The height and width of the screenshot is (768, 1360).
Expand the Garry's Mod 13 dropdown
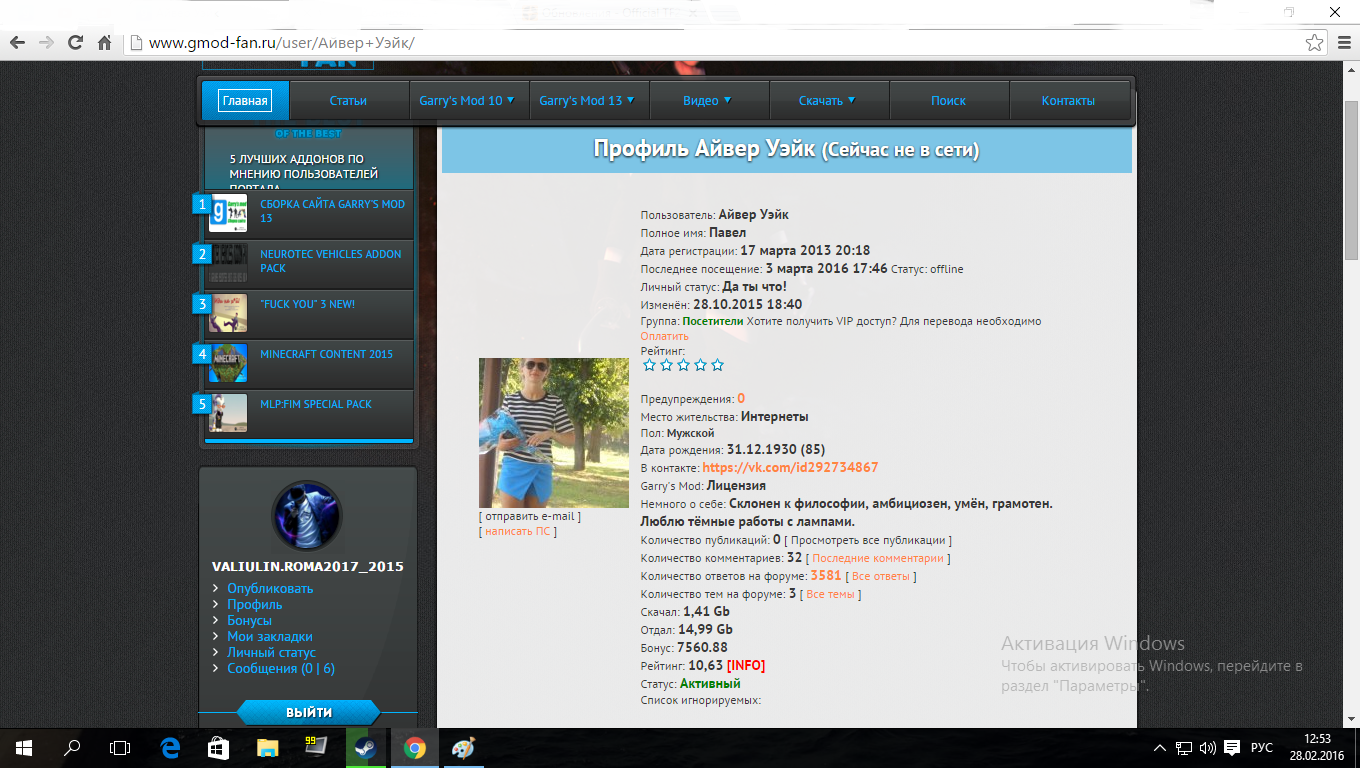click(x=587, y=100)
